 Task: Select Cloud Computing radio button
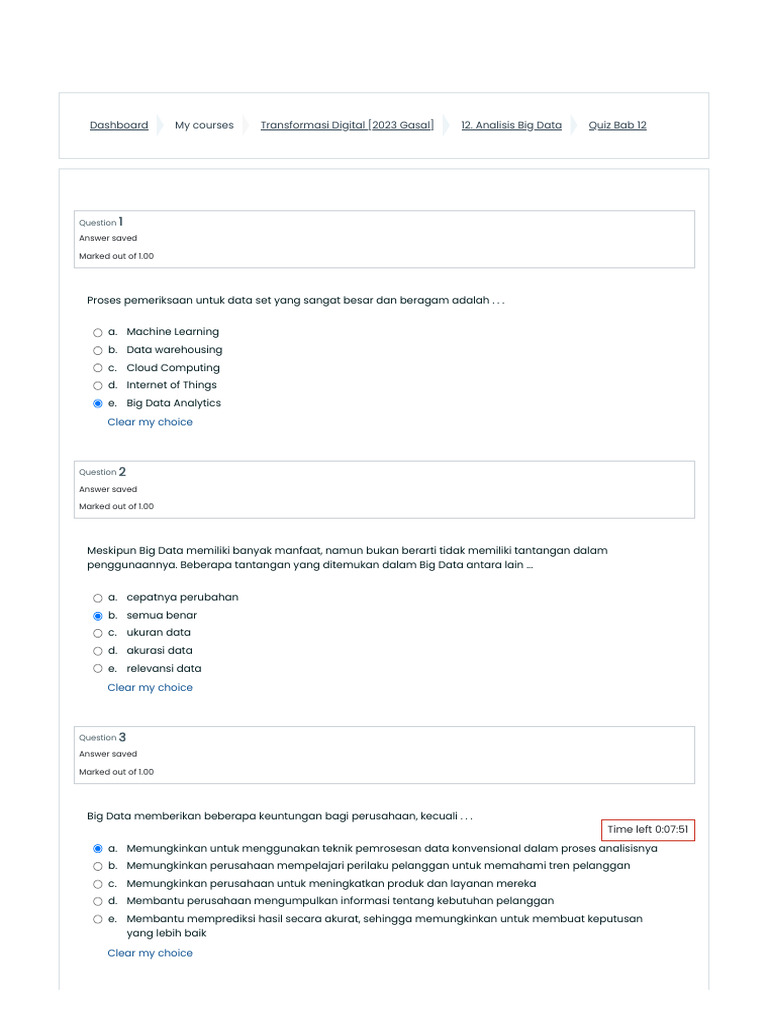pos(98,368)
